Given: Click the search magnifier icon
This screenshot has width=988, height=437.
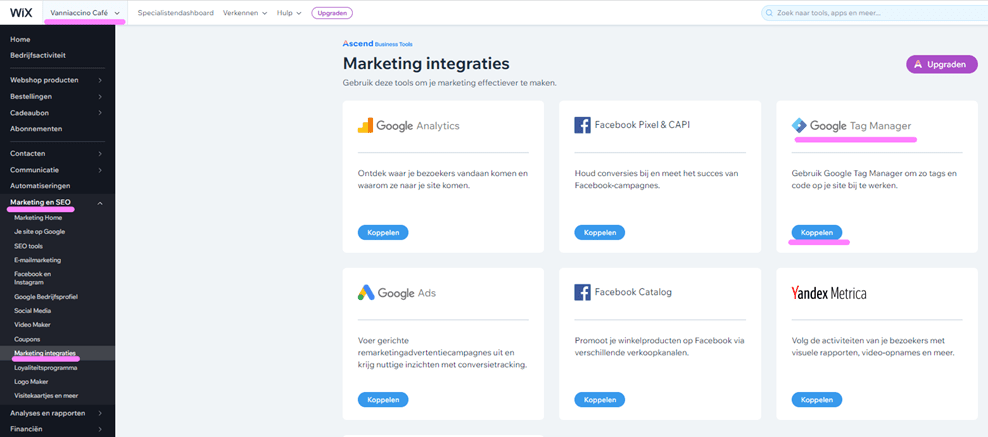Looking at the screenshot, I should [769, 13].
